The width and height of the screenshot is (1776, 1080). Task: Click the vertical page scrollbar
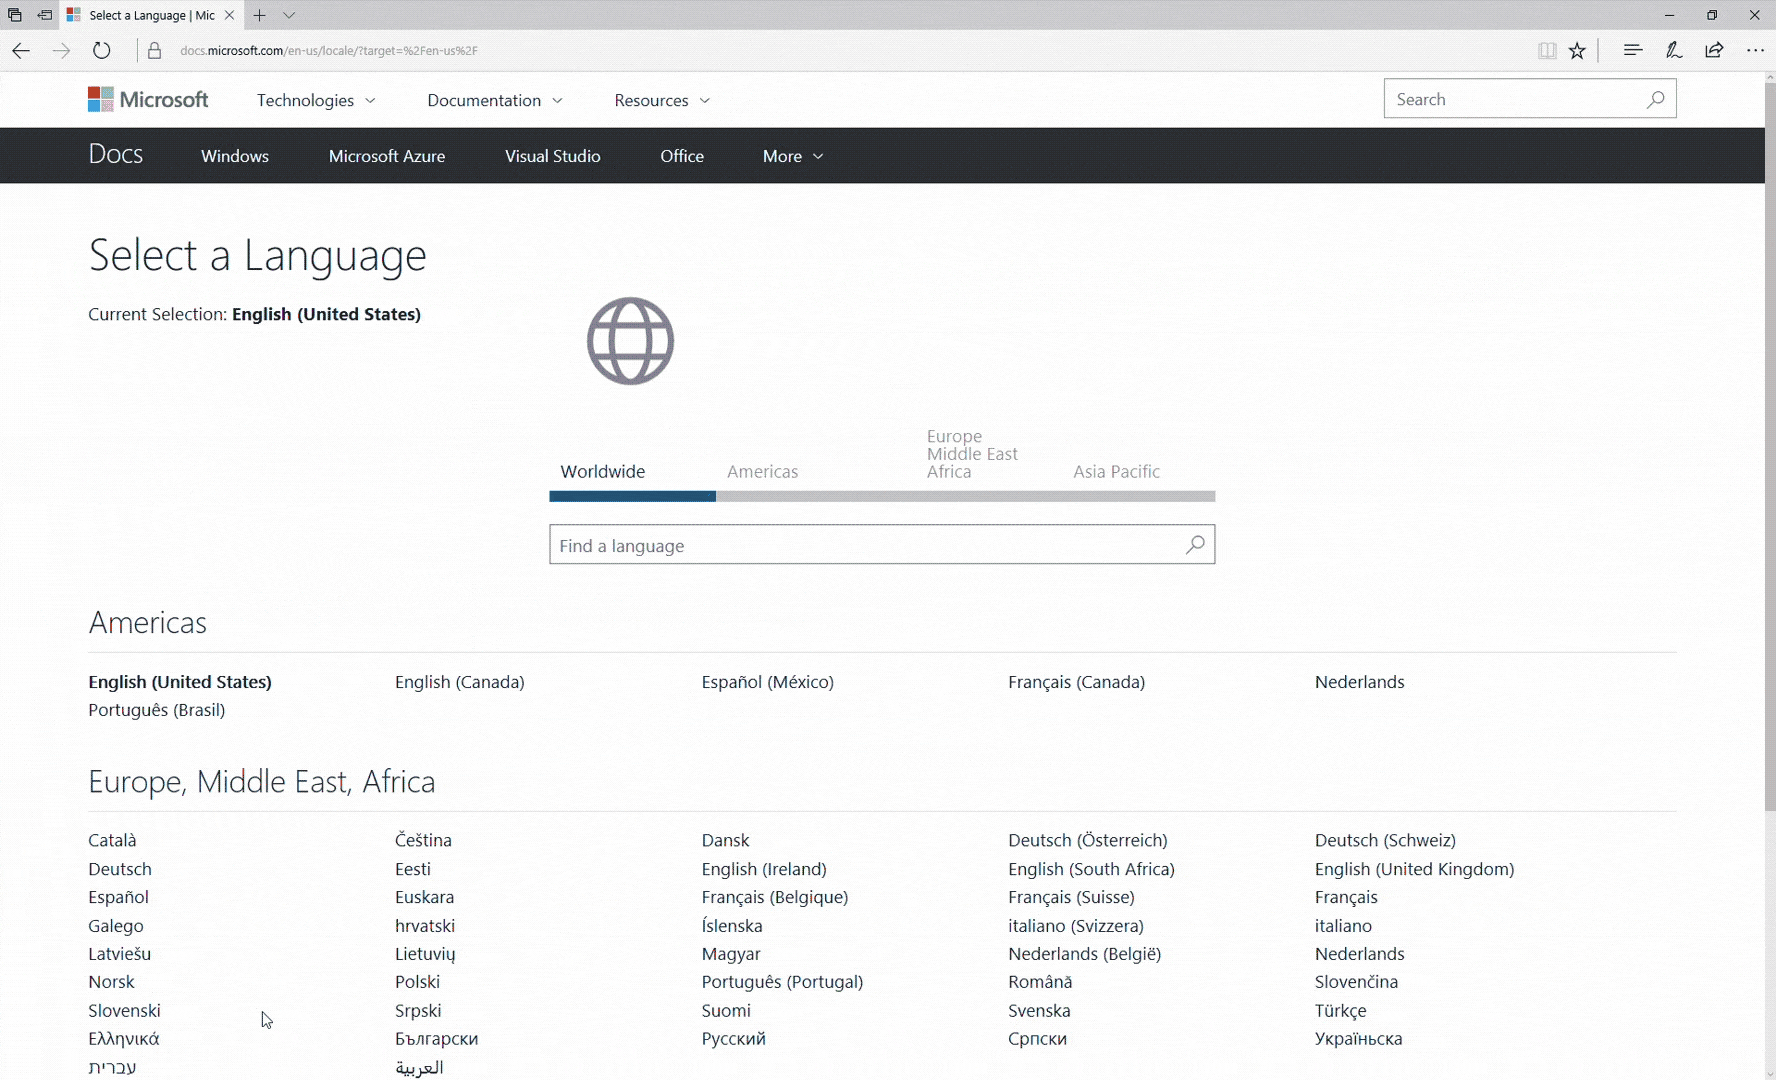tap(1770, 446)
